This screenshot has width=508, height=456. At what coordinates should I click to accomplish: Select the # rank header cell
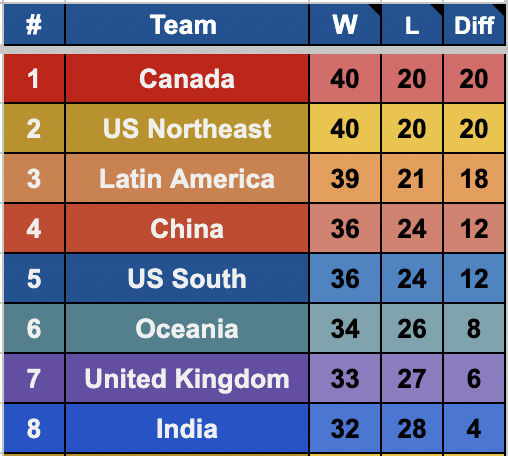tap(34, 24)
